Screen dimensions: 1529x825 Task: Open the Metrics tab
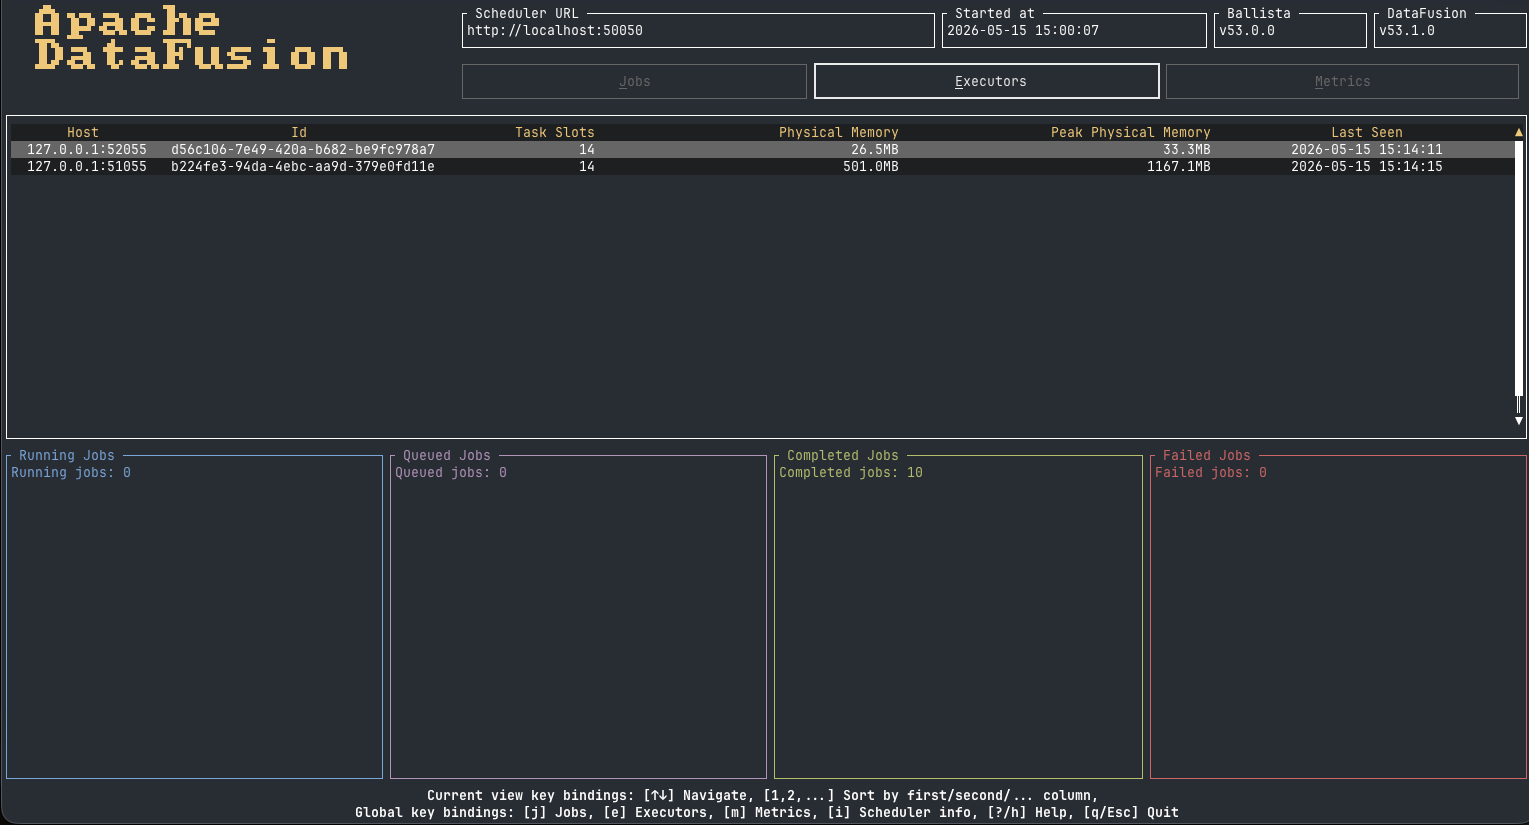click(1342, 81)
